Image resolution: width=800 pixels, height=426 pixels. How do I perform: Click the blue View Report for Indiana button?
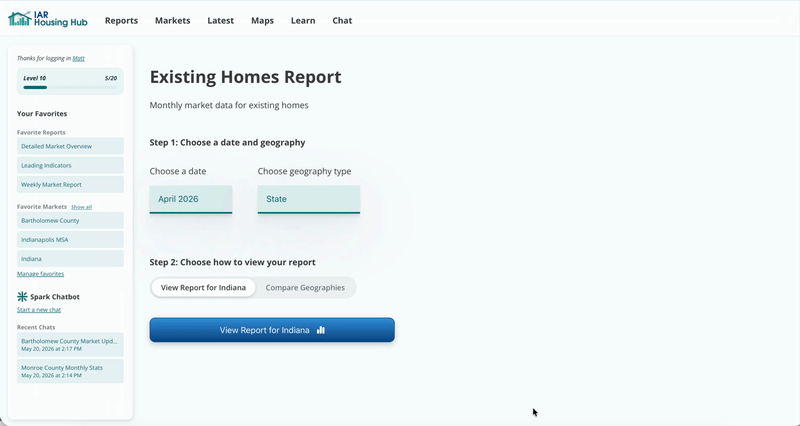[272, 330]
